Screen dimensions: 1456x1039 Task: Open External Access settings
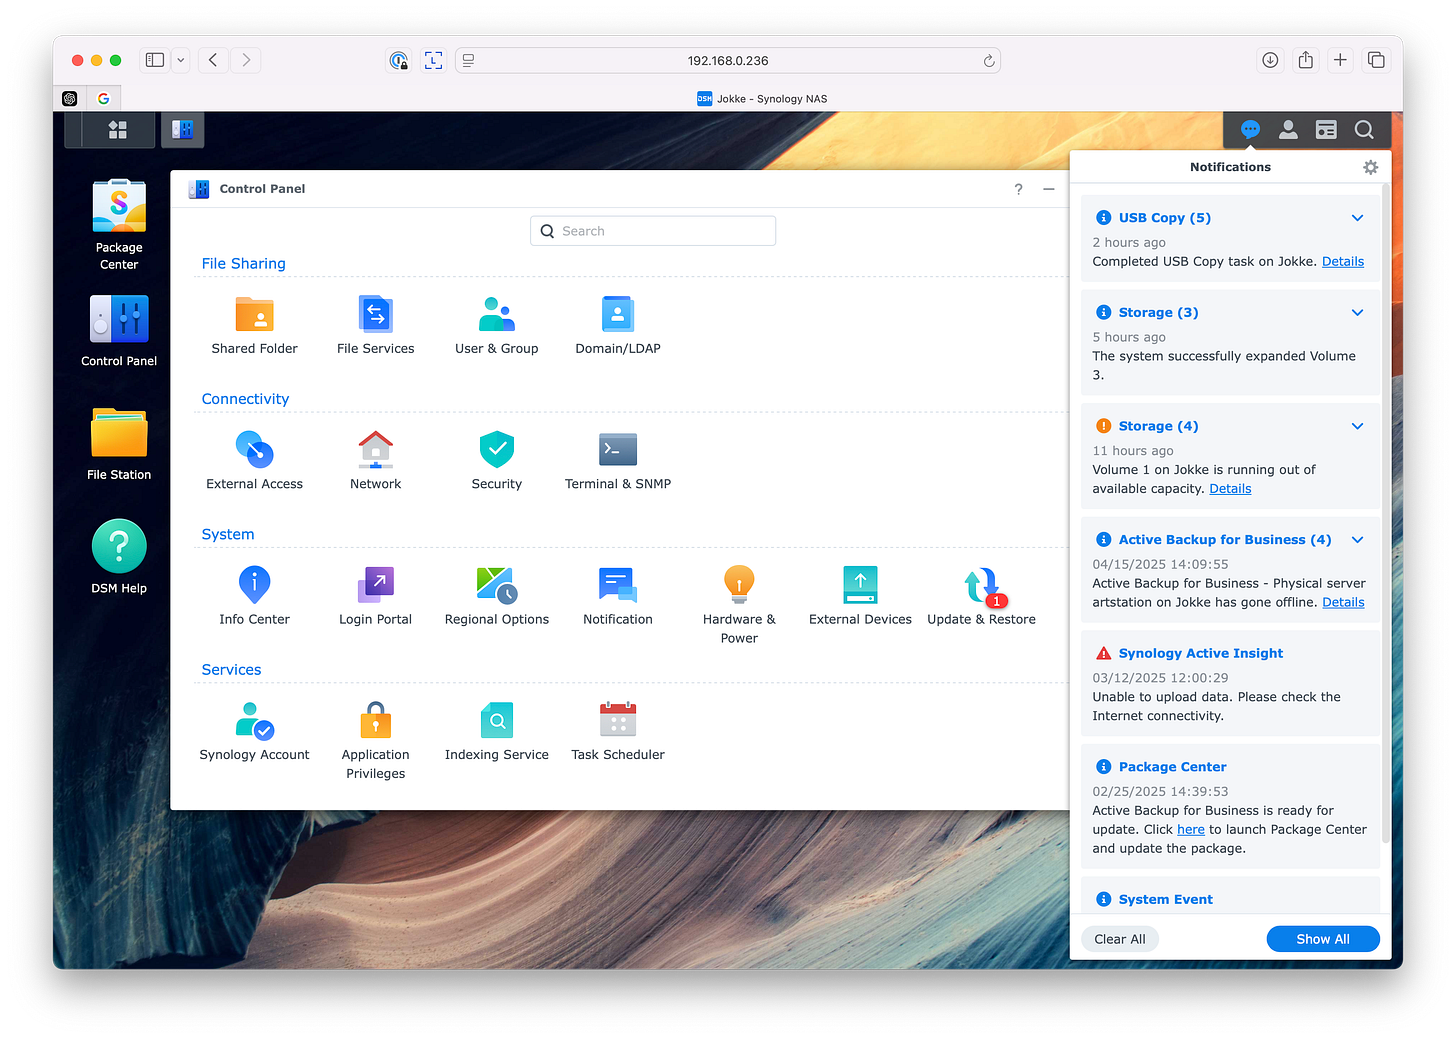pyautogui.click(x=254, y=461)
